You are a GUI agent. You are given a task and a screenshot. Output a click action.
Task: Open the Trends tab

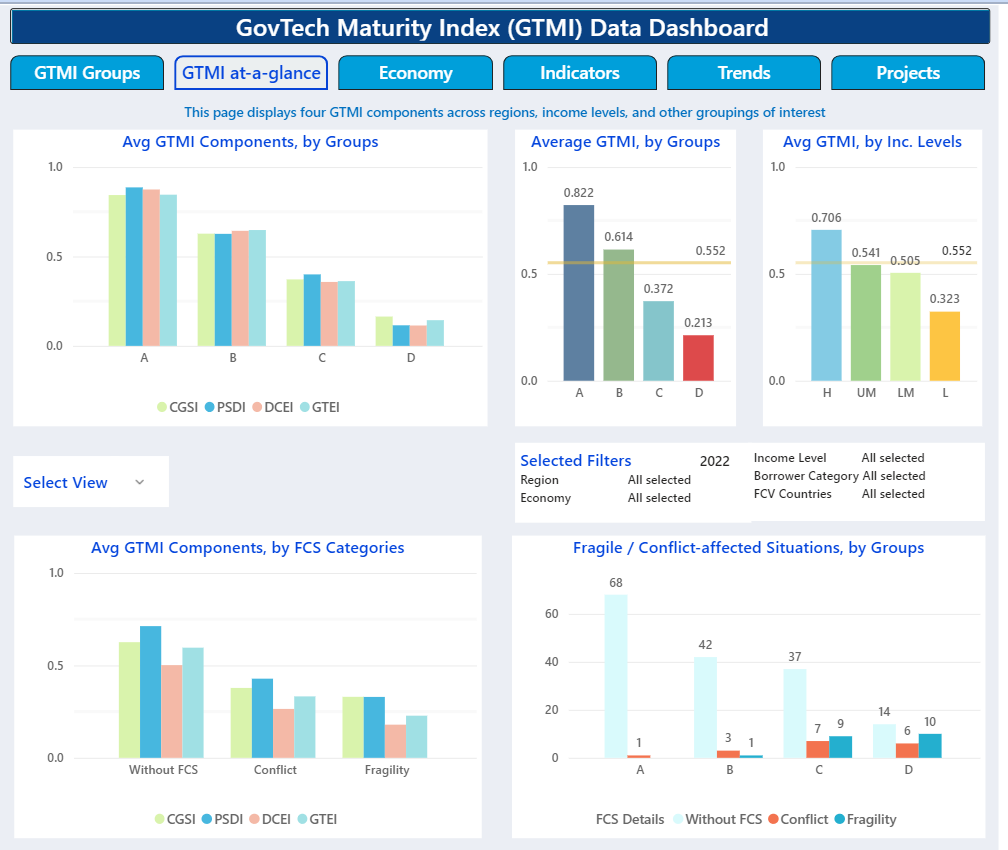(x=744, y=73)
